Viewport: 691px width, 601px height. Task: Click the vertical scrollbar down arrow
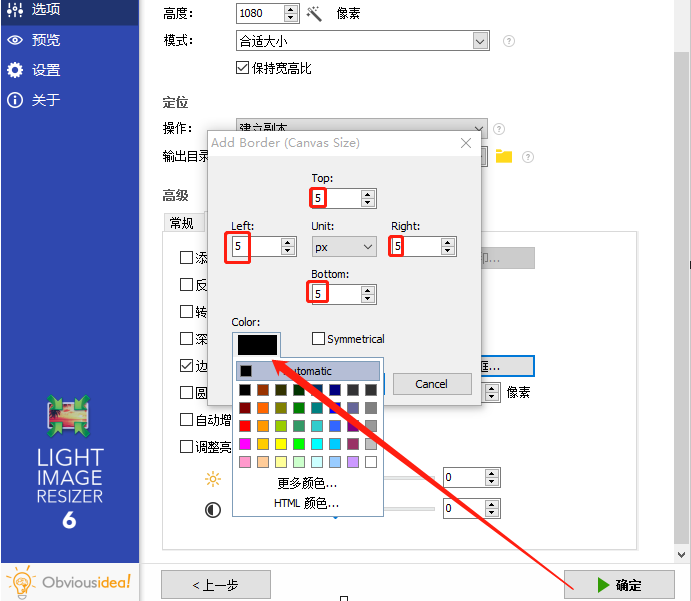tap(681, 555)
